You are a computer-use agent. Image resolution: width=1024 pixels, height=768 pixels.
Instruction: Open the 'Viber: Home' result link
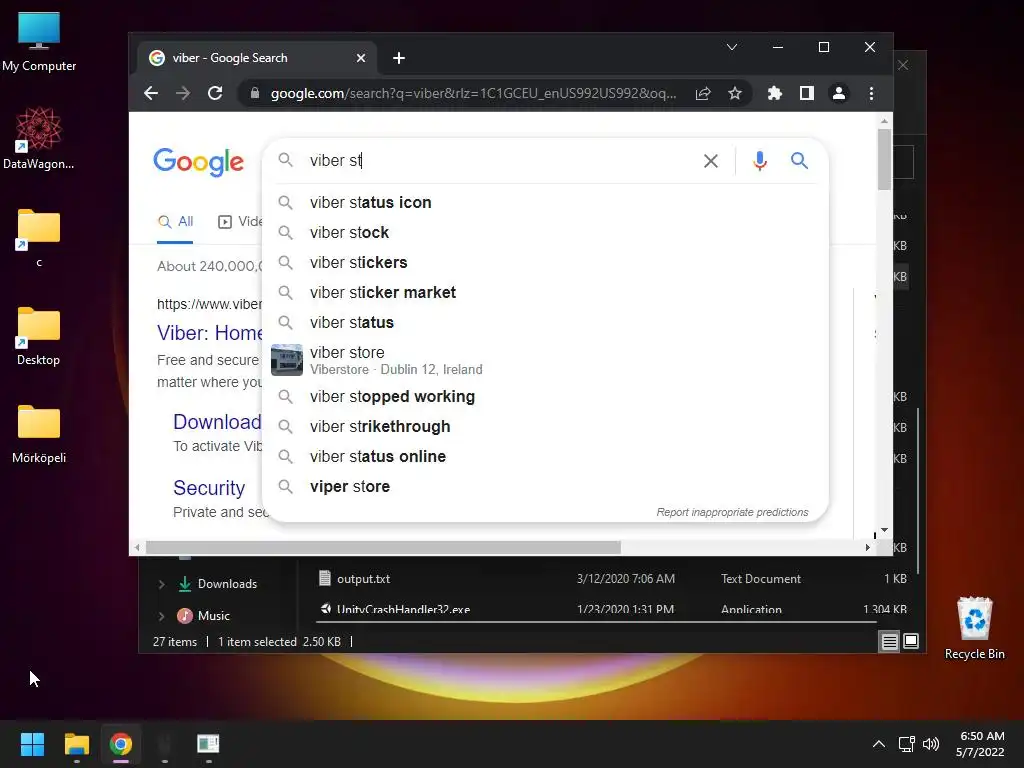pyautogui.click(x=210, y=333)
